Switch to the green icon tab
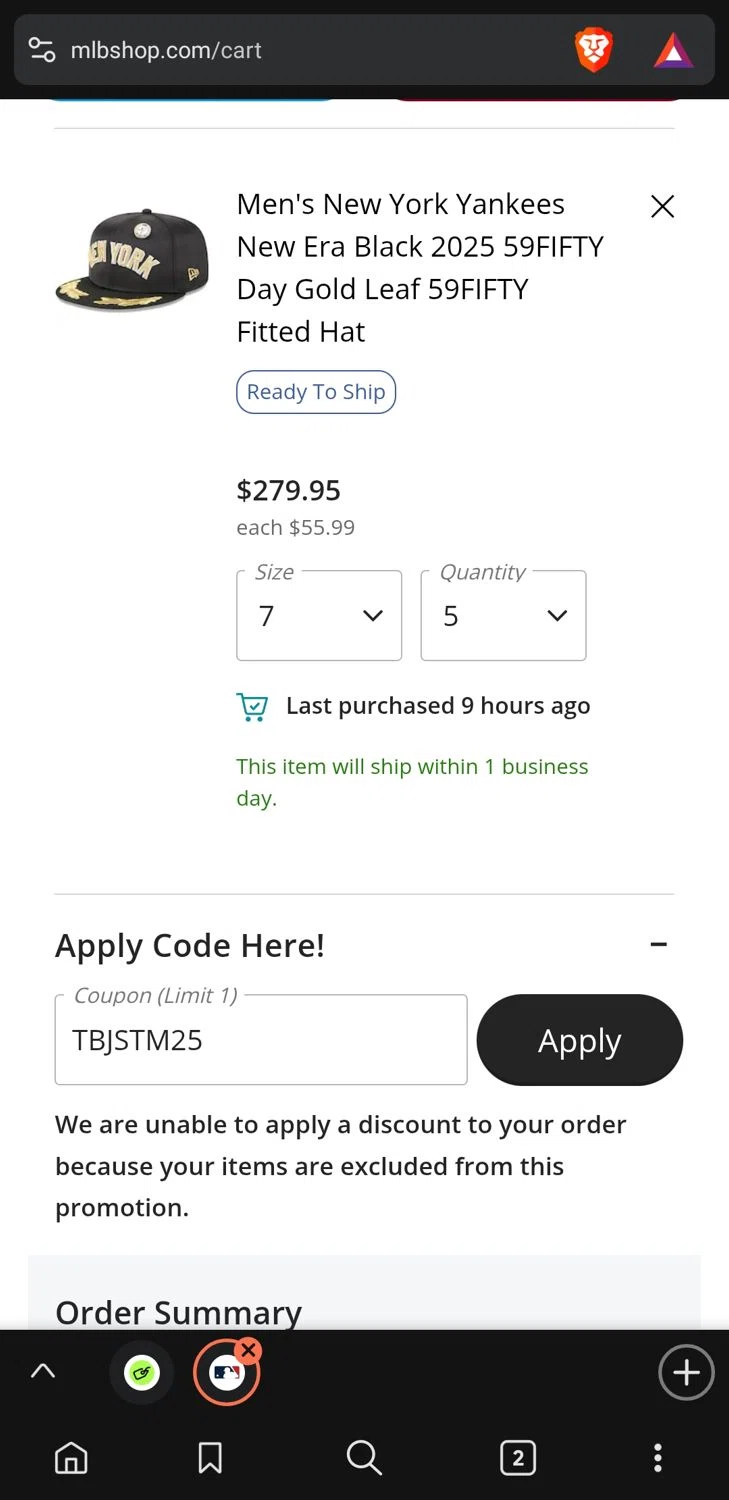The width and height of the screenshot is (729, 1500). [142, 1373]
